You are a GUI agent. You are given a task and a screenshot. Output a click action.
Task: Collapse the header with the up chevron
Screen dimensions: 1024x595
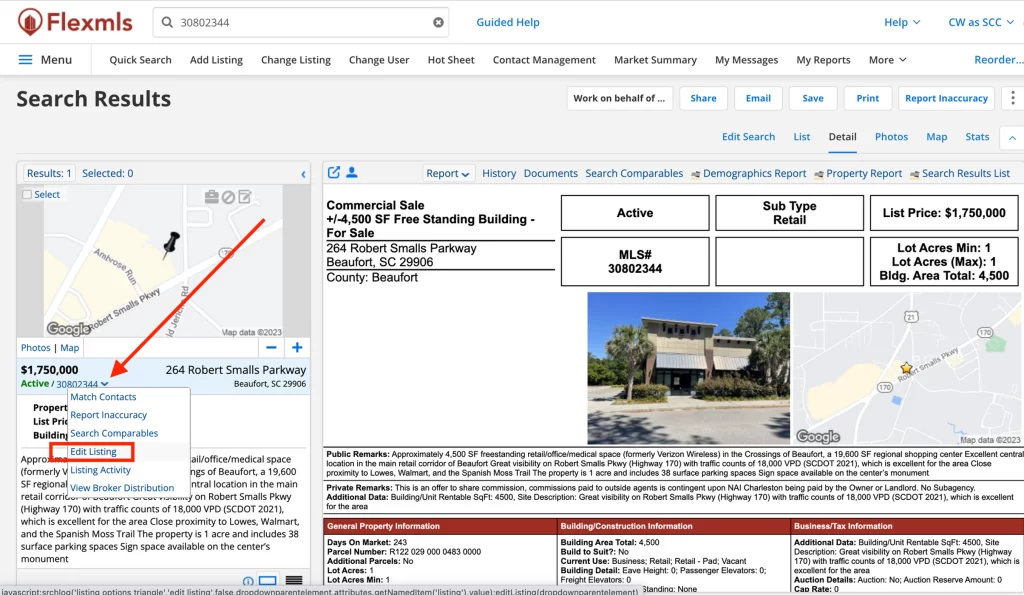click(x=1012, y=137)
